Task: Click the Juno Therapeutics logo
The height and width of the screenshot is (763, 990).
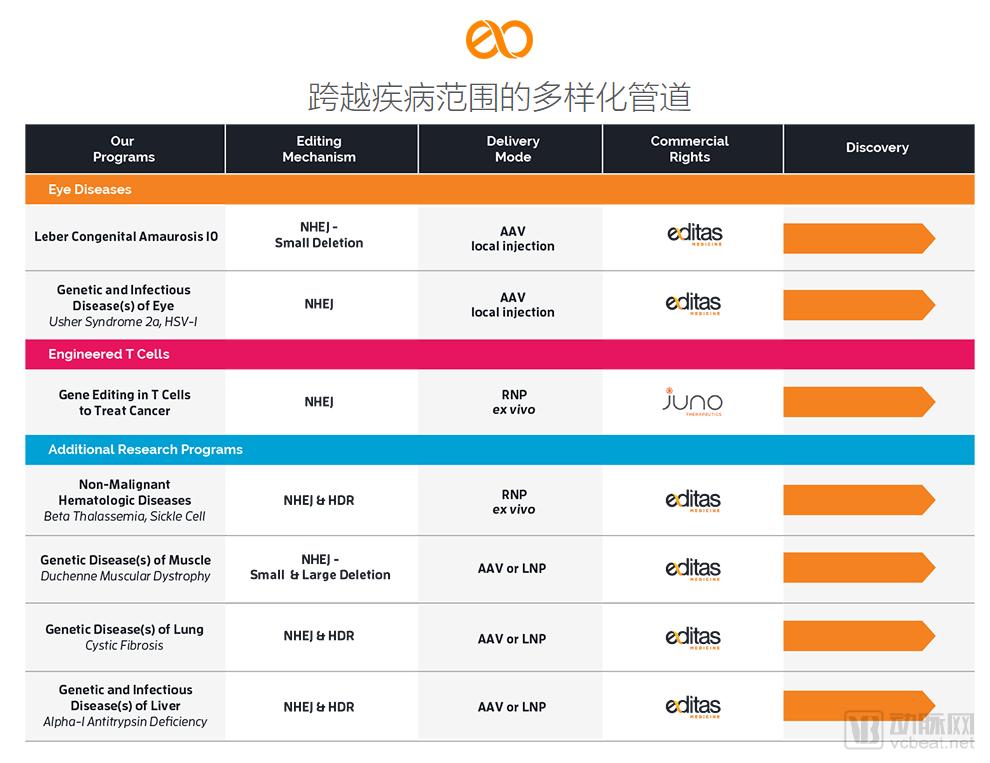Action: coord(692,402)
